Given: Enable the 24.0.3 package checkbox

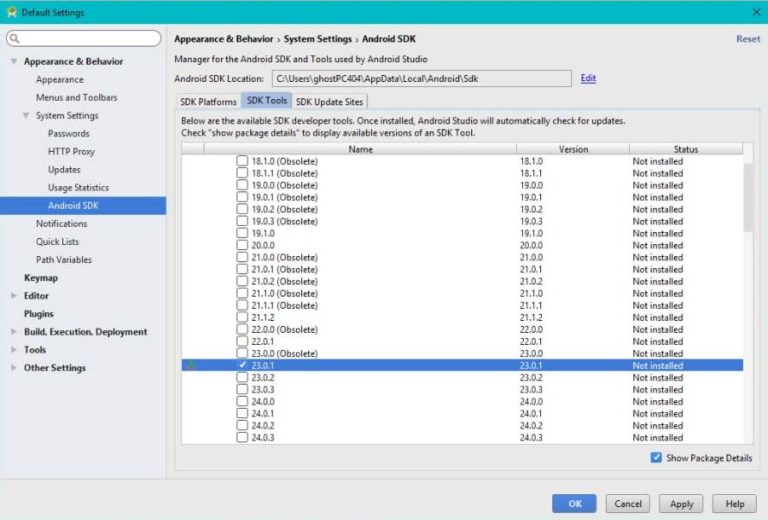Looking at the screenshot, I should coord(242,438).
